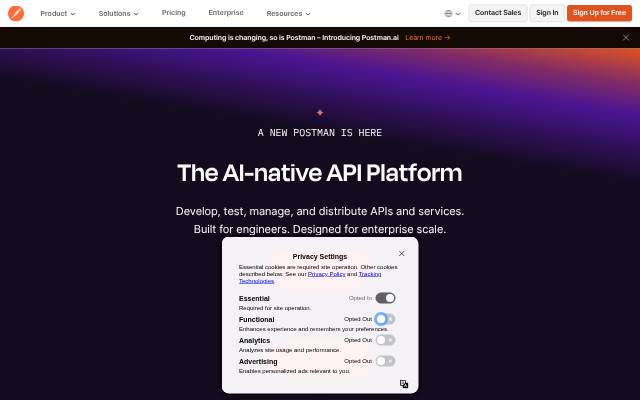Screen dimensions: 640x400
Task: Click the Sign In button
Action: tap(547, 13)
